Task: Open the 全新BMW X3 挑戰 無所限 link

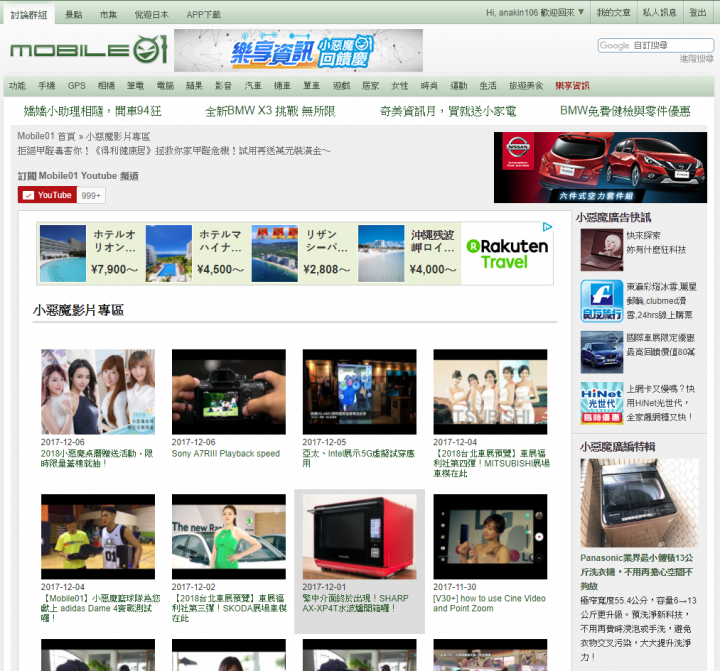Action: tap(270, 111)
